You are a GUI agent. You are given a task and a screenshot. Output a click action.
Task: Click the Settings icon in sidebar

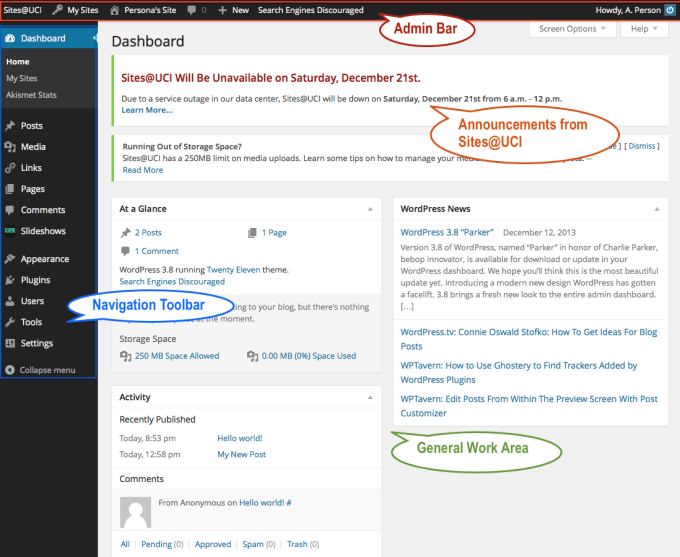point(10,343)
